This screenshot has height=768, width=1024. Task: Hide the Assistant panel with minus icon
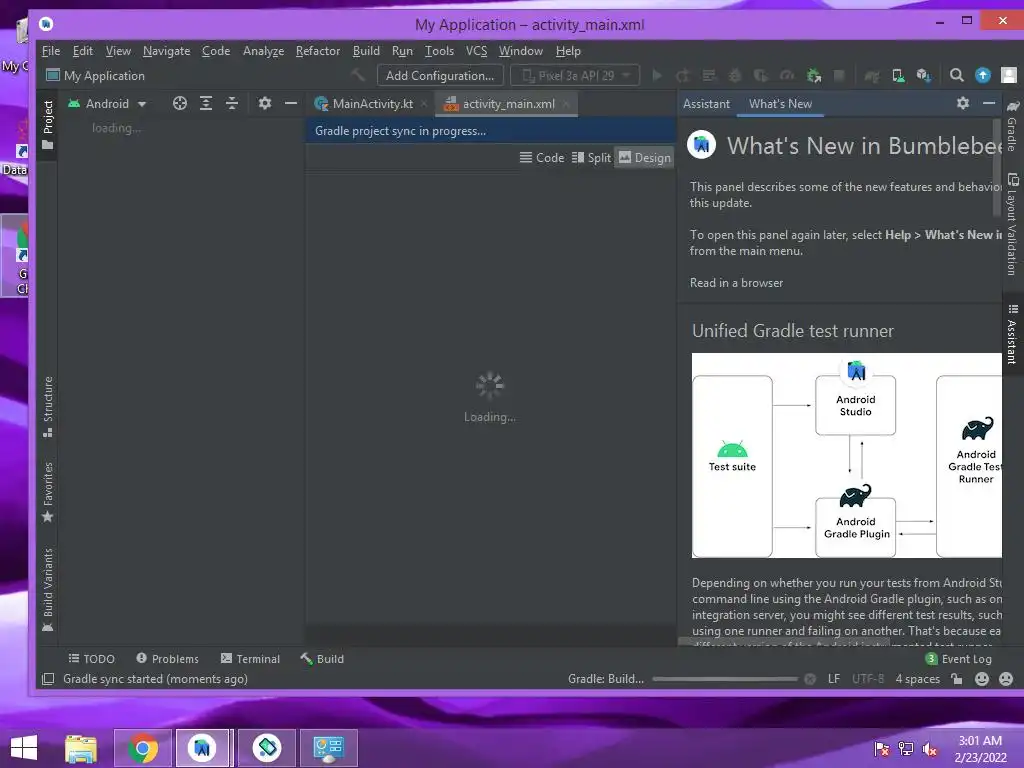[989, 103]
